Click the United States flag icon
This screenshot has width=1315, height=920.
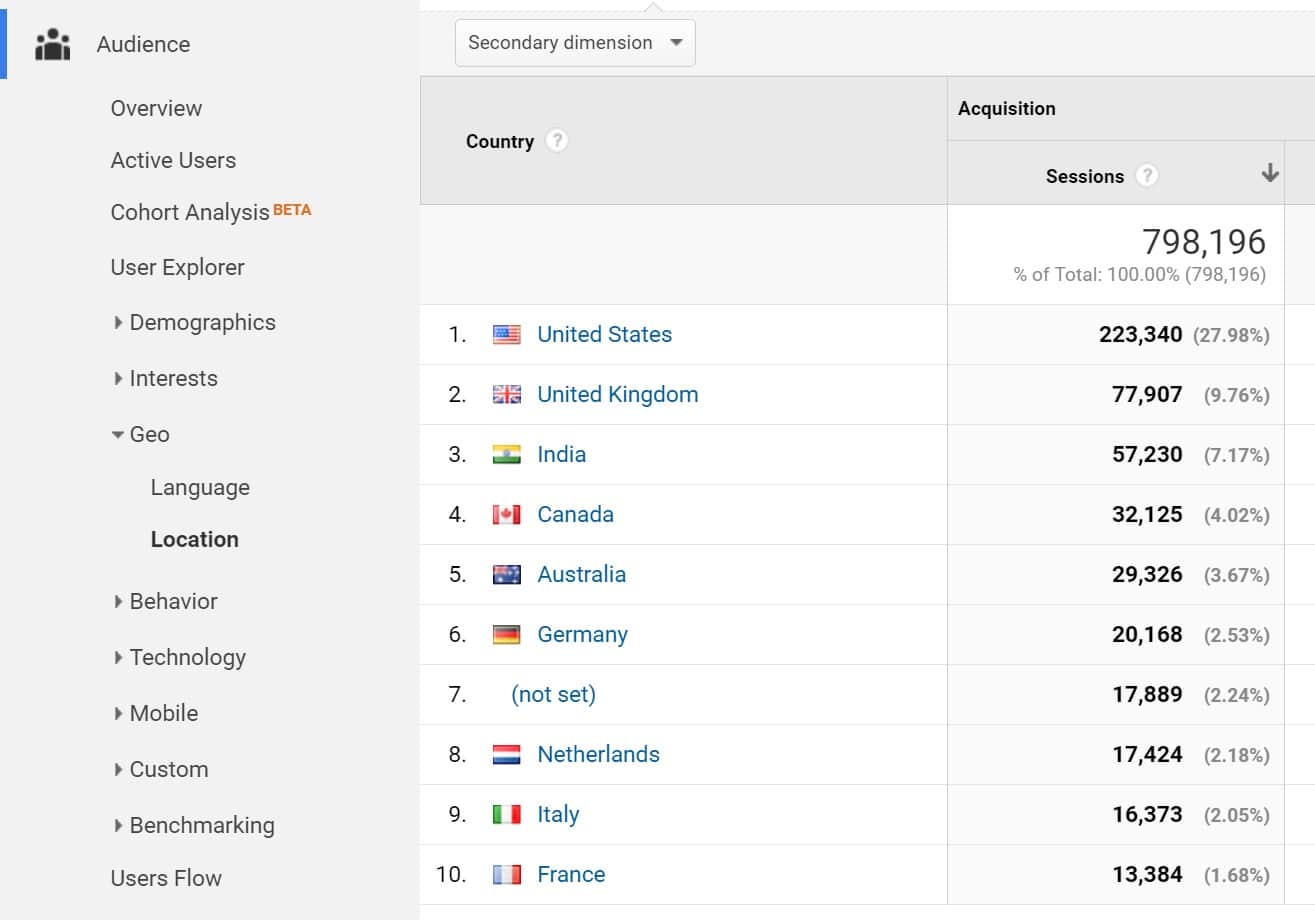coord(507,334)
